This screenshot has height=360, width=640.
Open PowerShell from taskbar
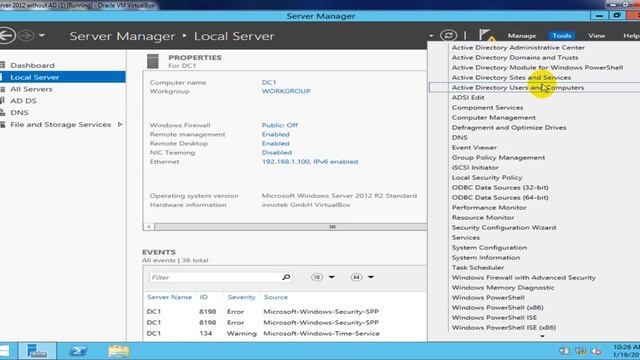pos(78,351)
